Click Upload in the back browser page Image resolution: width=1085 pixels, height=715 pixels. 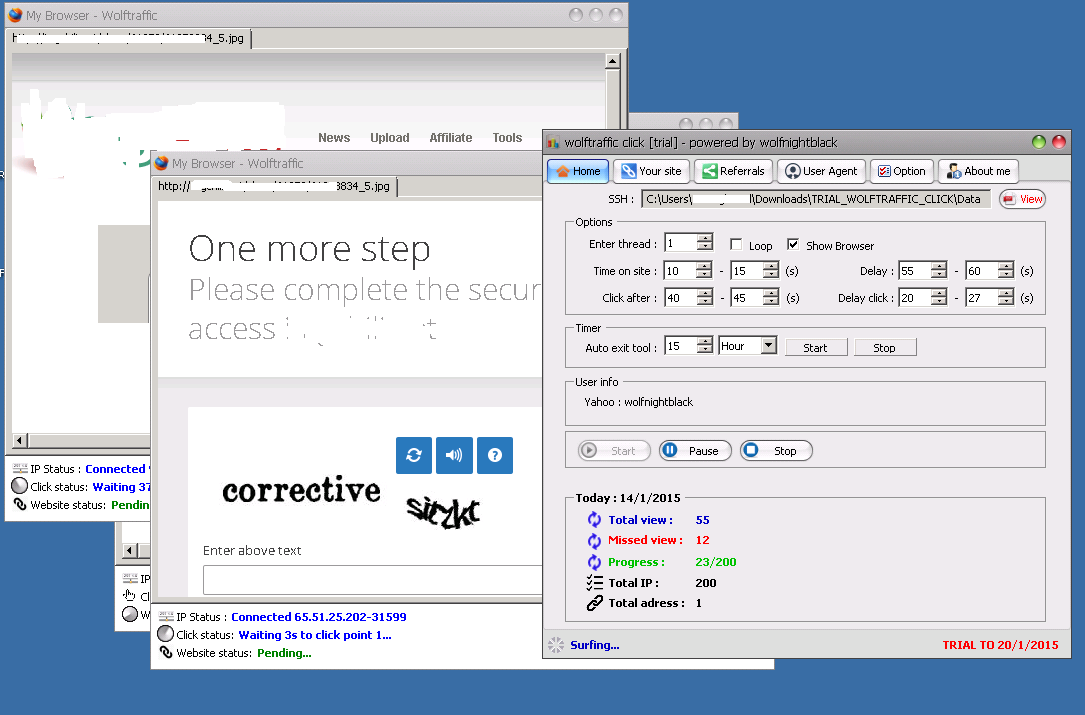(390, 138)
